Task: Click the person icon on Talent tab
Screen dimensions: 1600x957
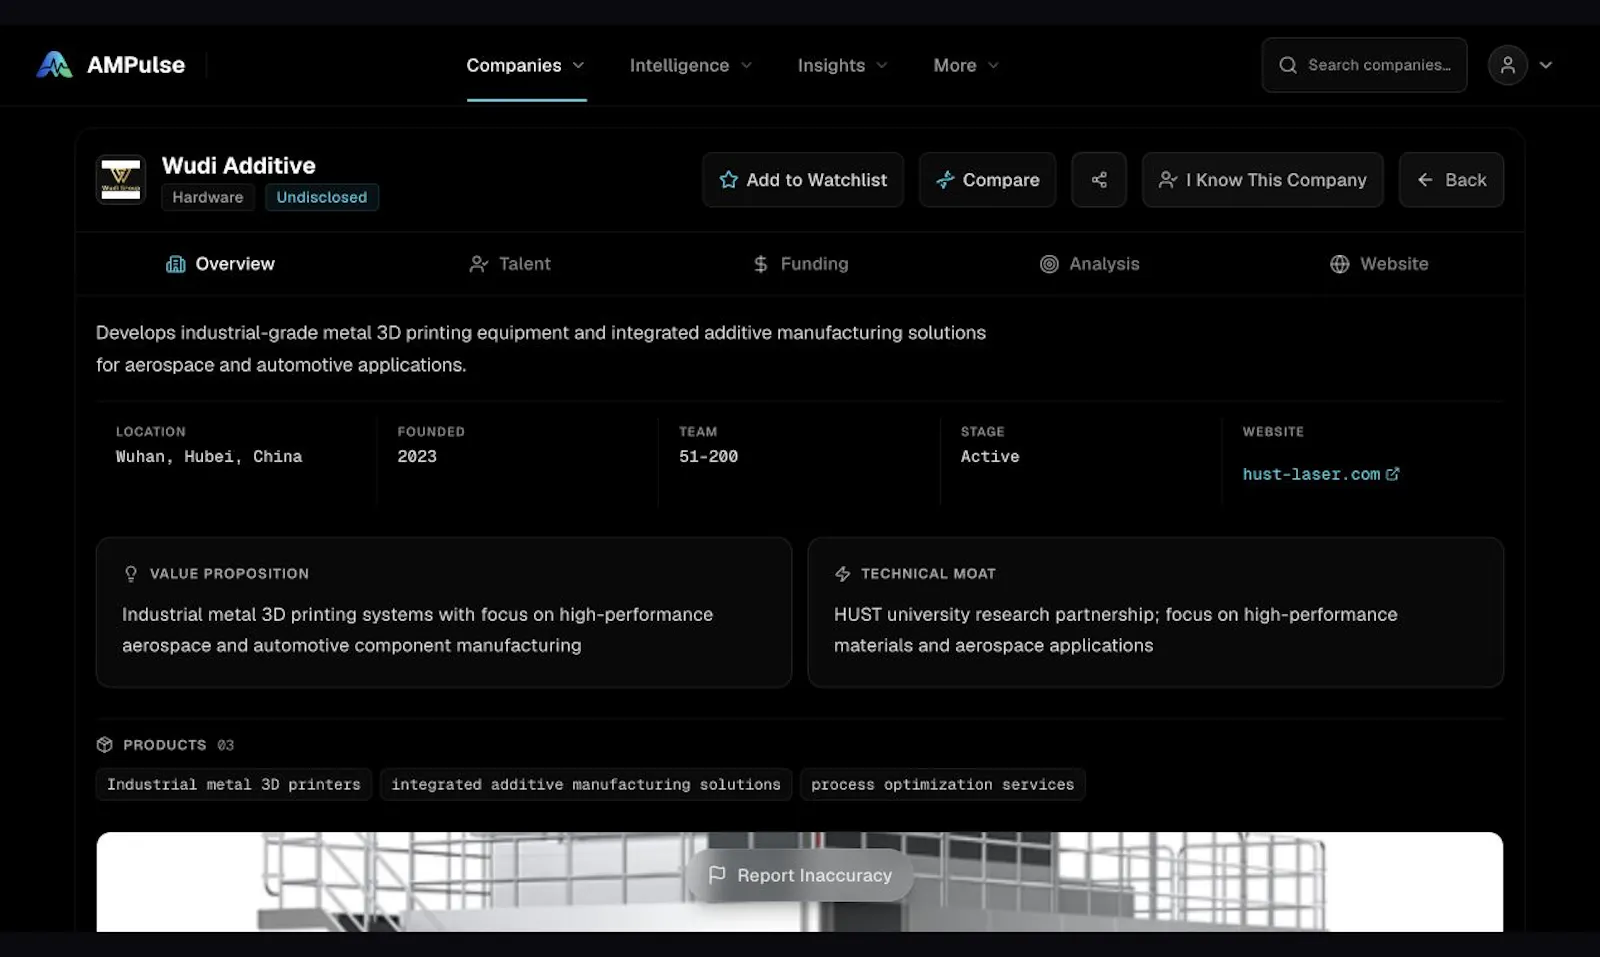Action: tap(479, 264)
